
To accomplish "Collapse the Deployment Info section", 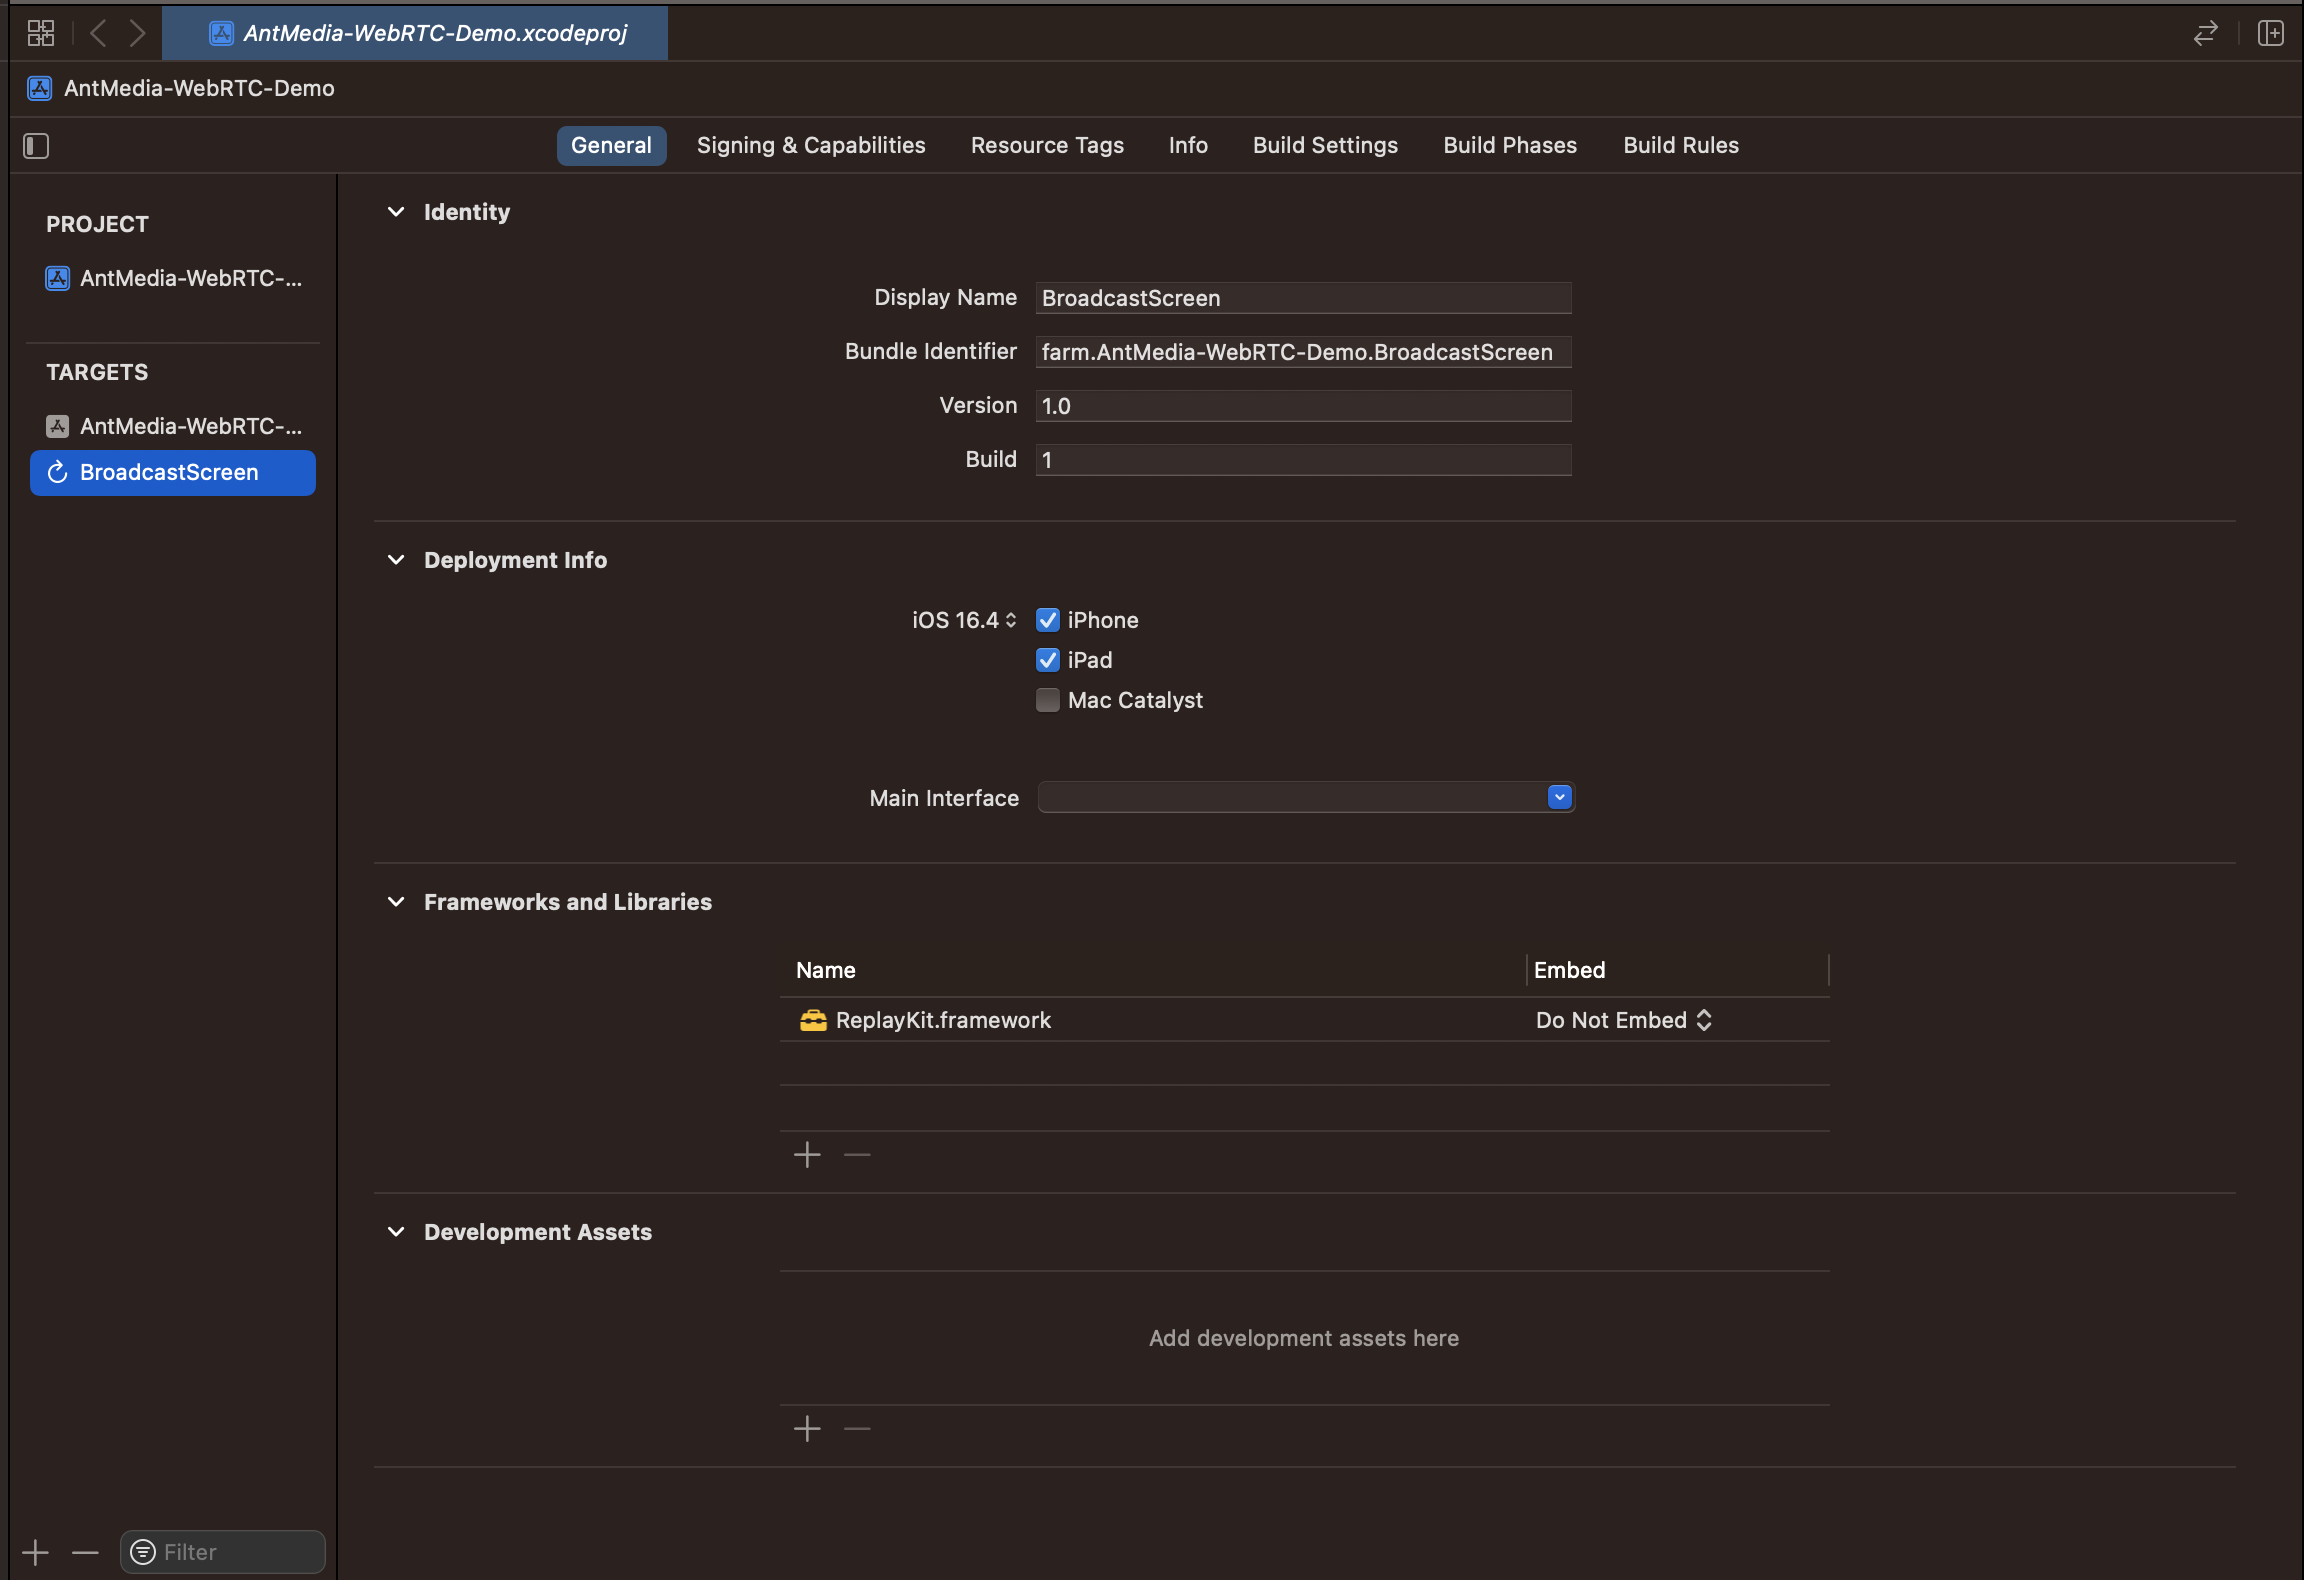I will pyautogui.click(x=396, y=560).
